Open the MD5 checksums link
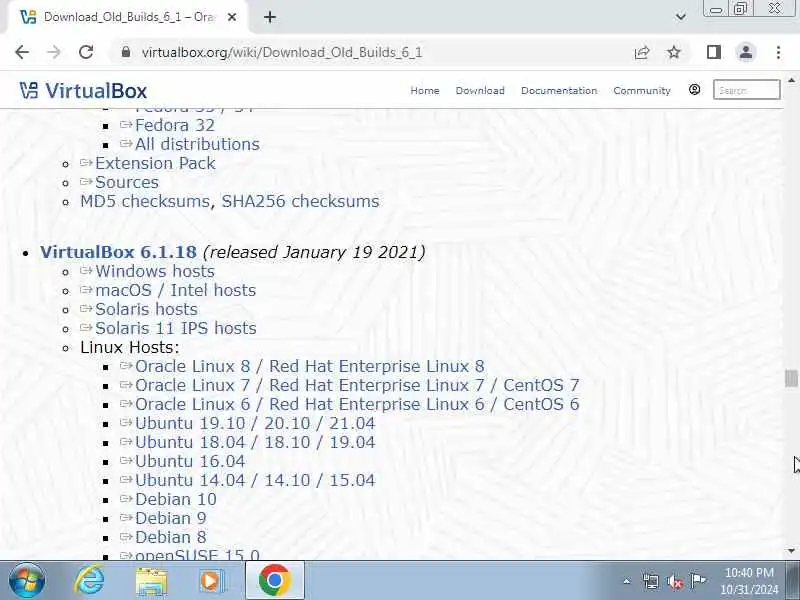 [x=145, y=201]
